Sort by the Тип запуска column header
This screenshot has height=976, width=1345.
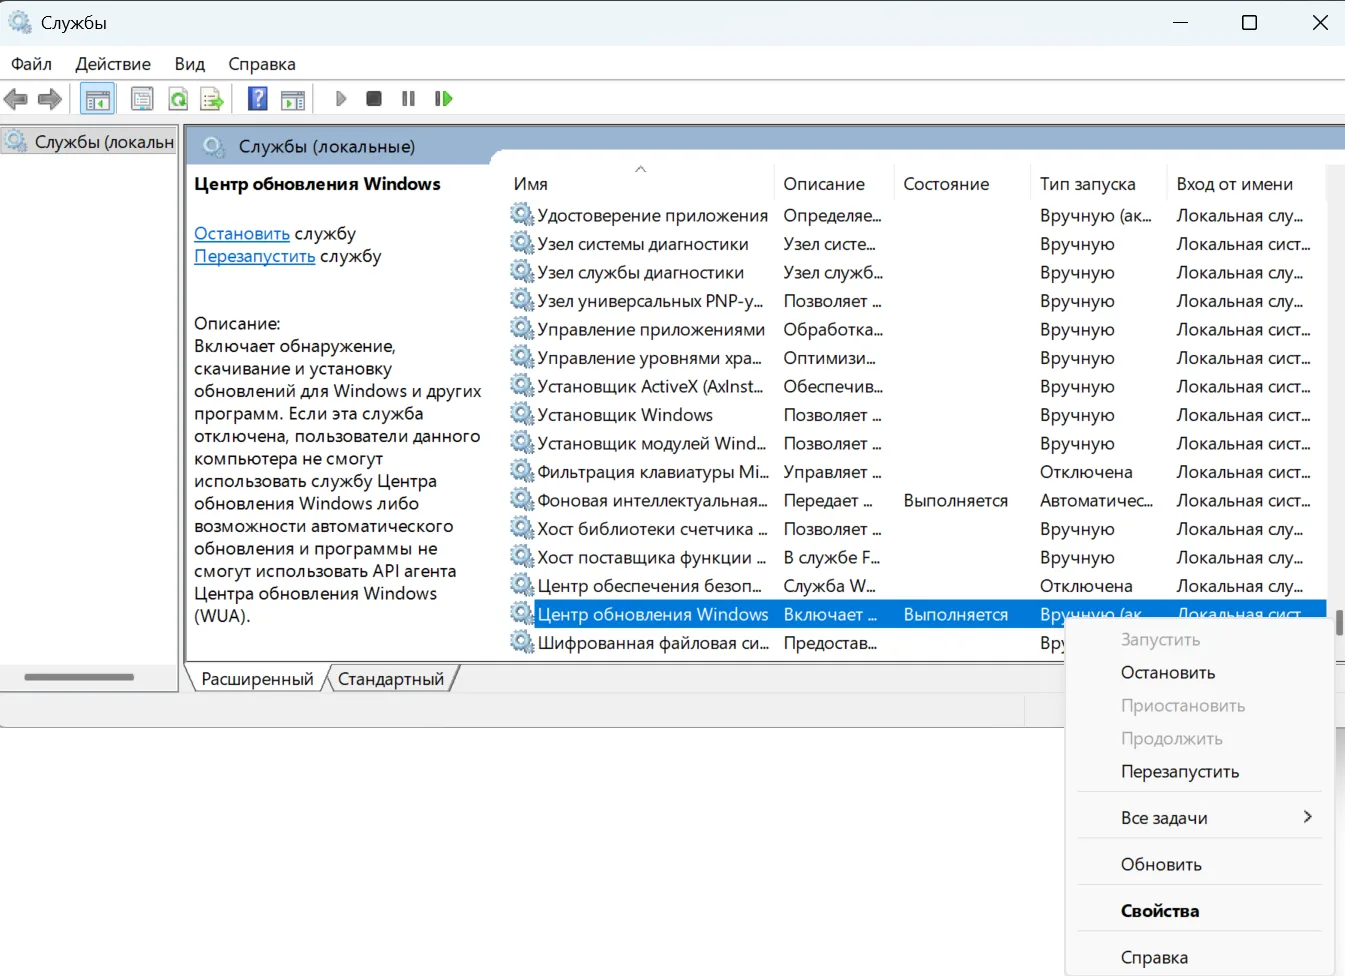tap(1098, 184)
